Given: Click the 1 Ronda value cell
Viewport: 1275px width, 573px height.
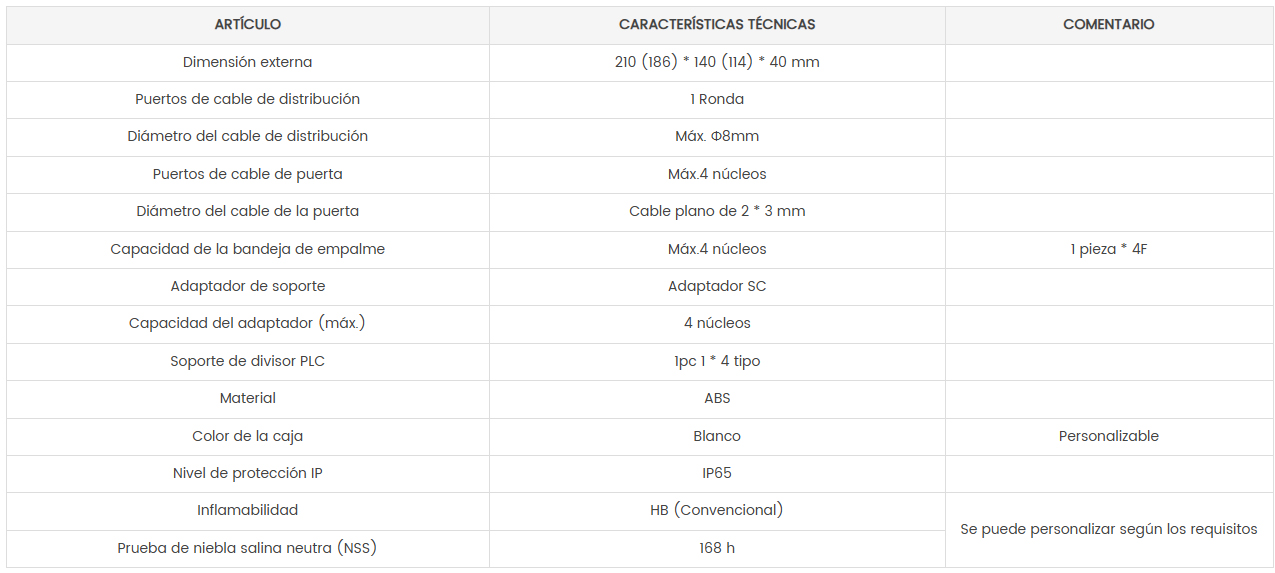Looking at the screenshot, I should 717,99.
